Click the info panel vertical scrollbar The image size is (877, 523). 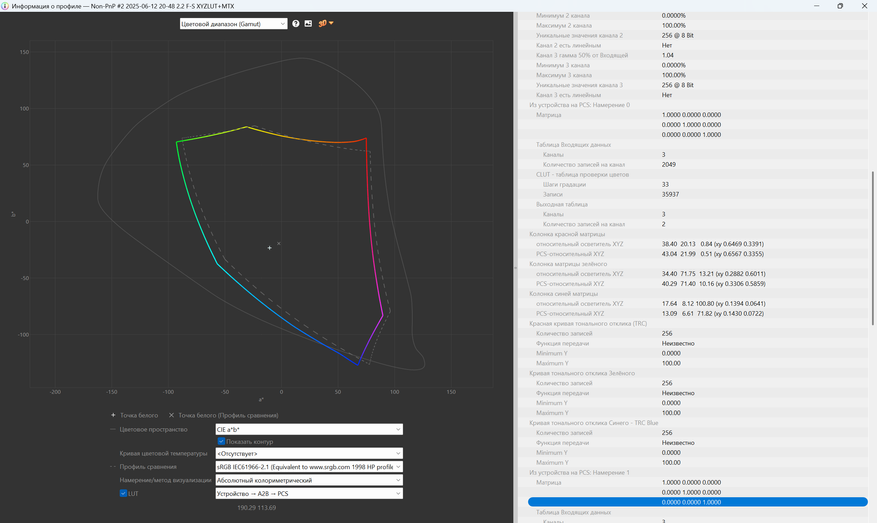click(x=873, y=250)
